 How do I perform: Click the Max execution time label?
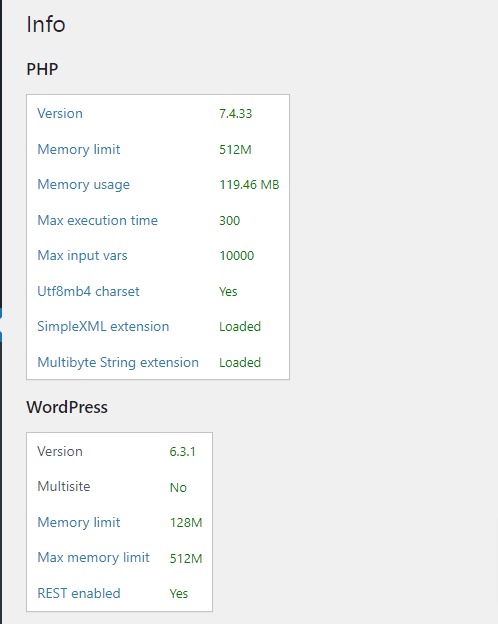(x=97, y=220)
